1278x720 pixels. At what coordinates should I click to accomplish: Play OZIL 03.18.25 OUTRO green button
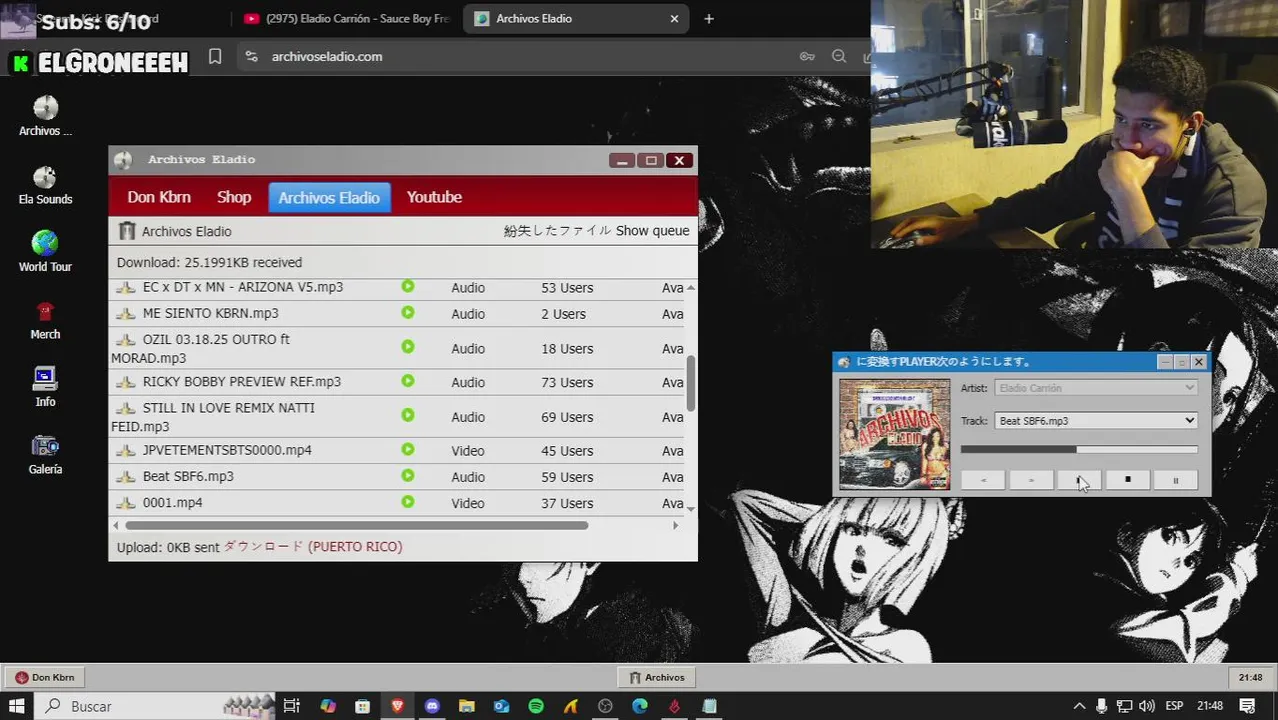408,347
